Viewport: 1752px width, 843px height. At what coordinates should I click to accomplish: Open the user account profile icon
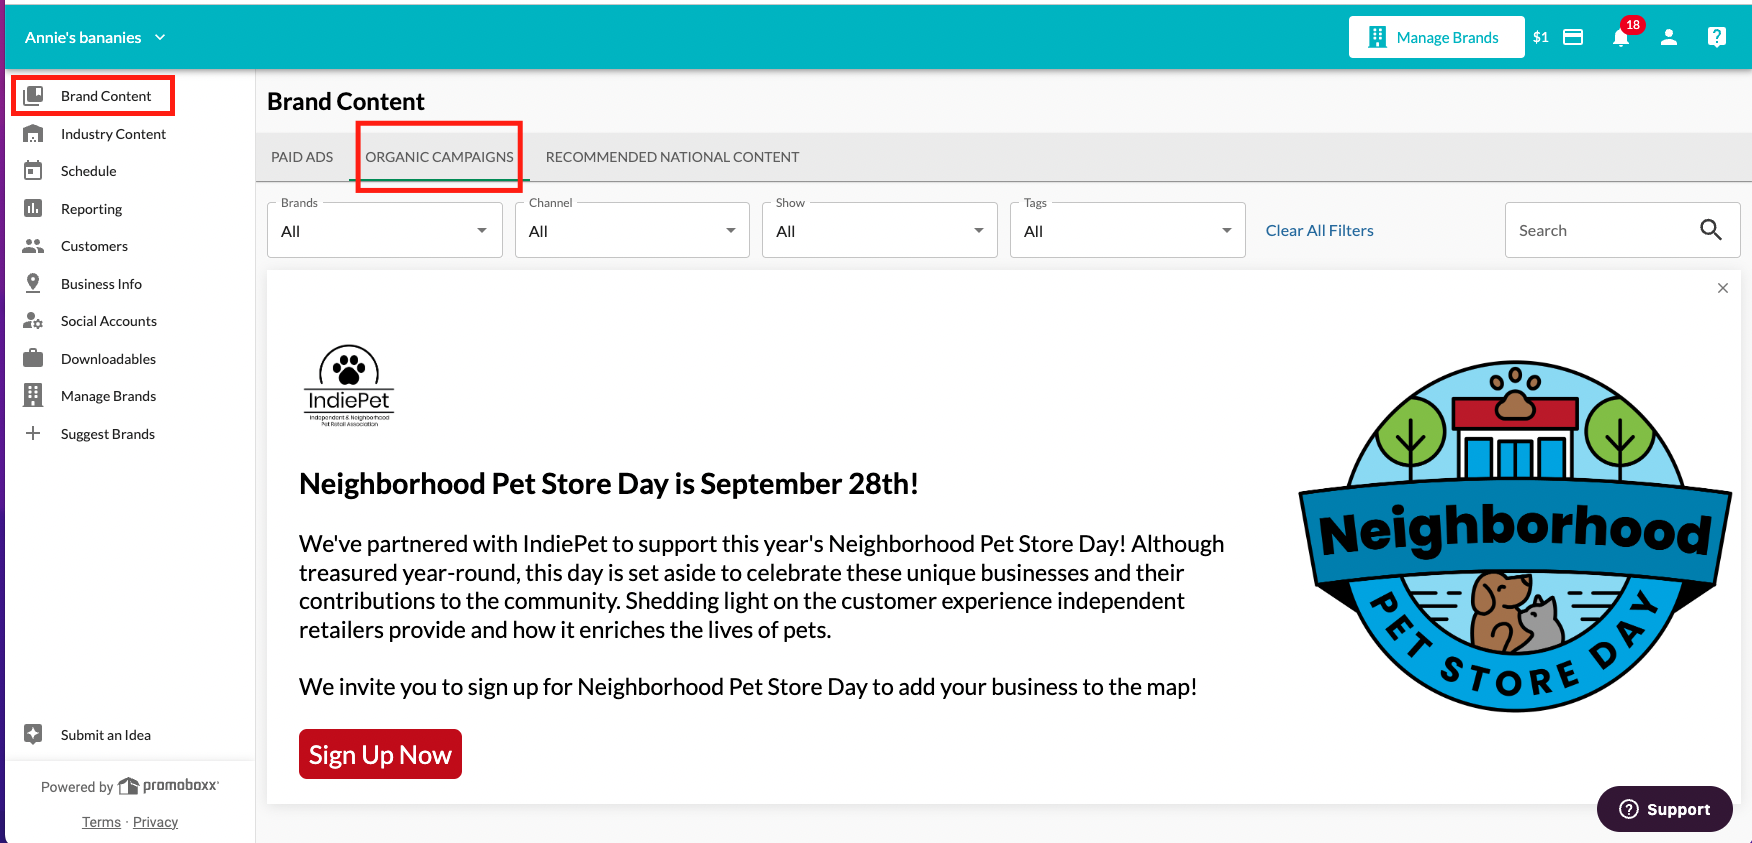(1669, 37)
